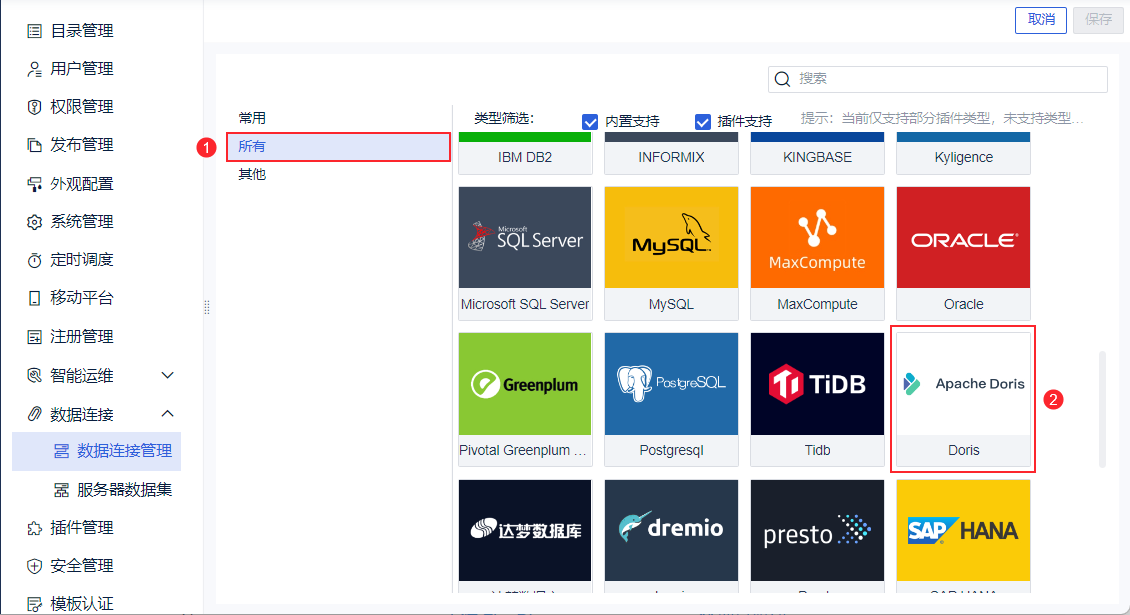Click the 移动平台 phone icon
Screen dimensions: 1130x615
tap(34, 298)
